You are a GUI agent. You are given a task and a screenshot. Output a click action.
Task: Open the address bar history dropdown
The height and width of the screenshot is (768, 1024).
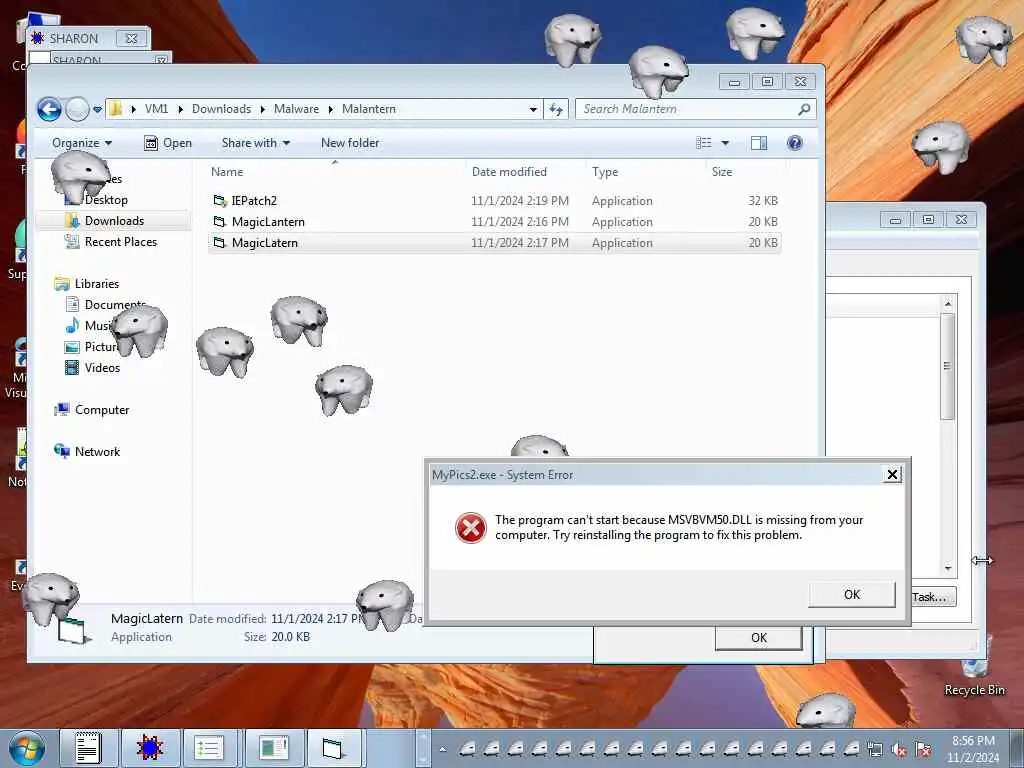[x=534, y=109]
